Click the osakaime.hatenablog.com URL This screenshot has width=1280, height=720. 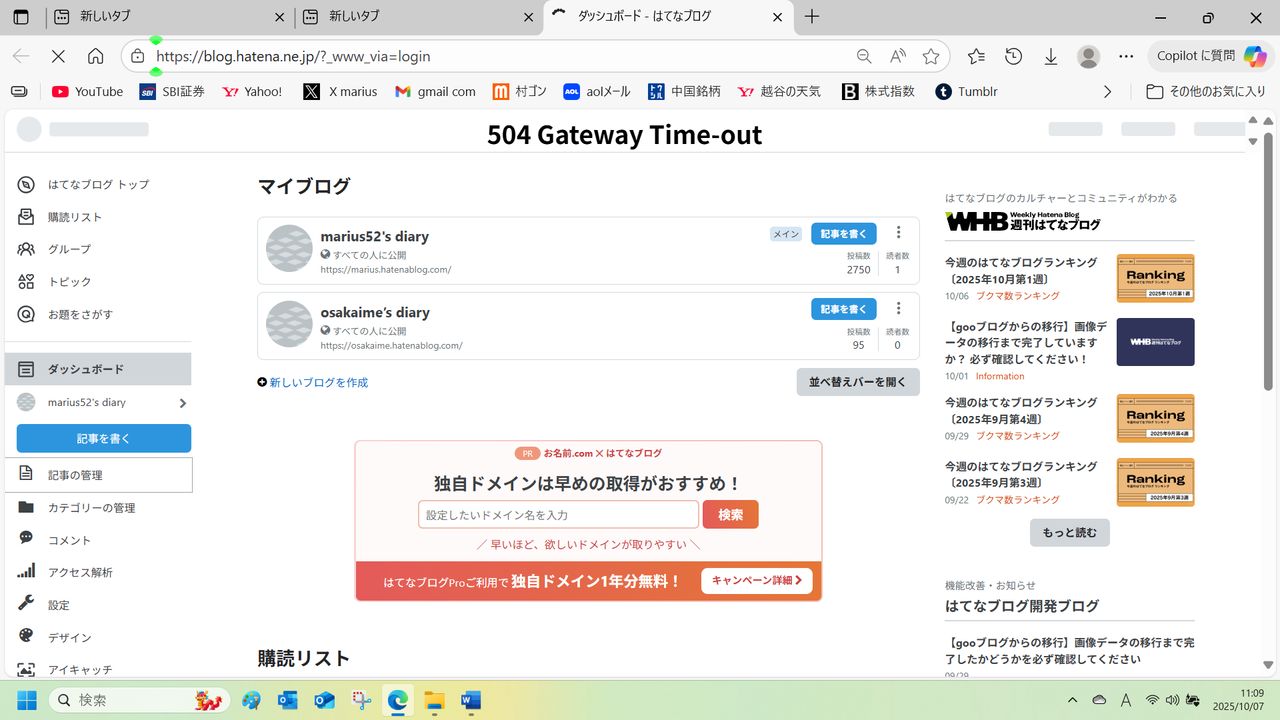(x=392, y=345)
